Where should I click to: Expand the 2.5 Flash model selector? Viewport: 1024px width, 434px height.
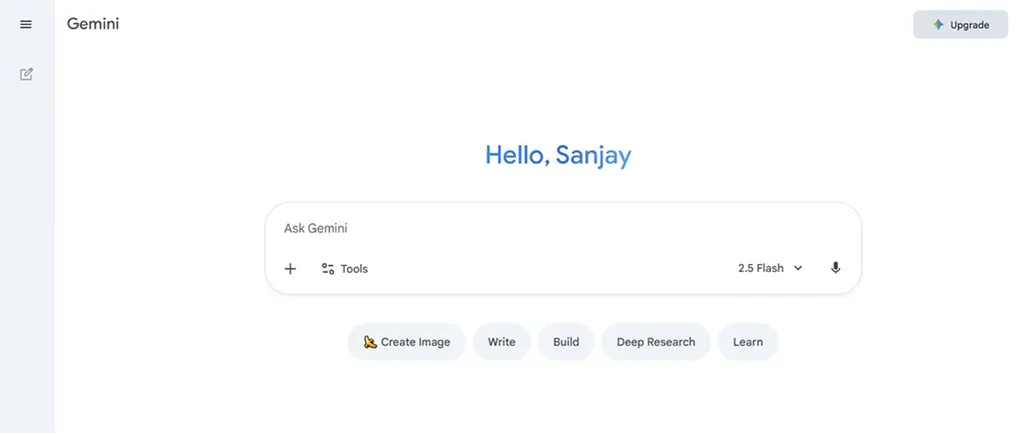770,268
